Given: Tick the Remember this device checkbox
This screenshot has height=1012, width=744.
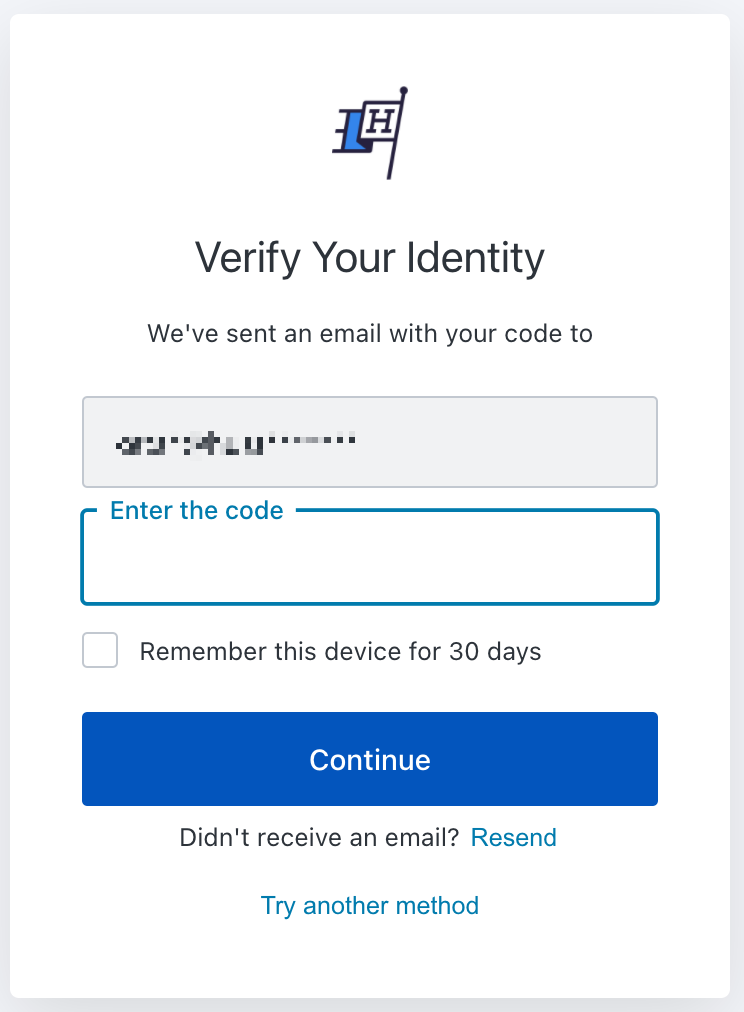Looking at the screenshot, I should click(100, 650).
